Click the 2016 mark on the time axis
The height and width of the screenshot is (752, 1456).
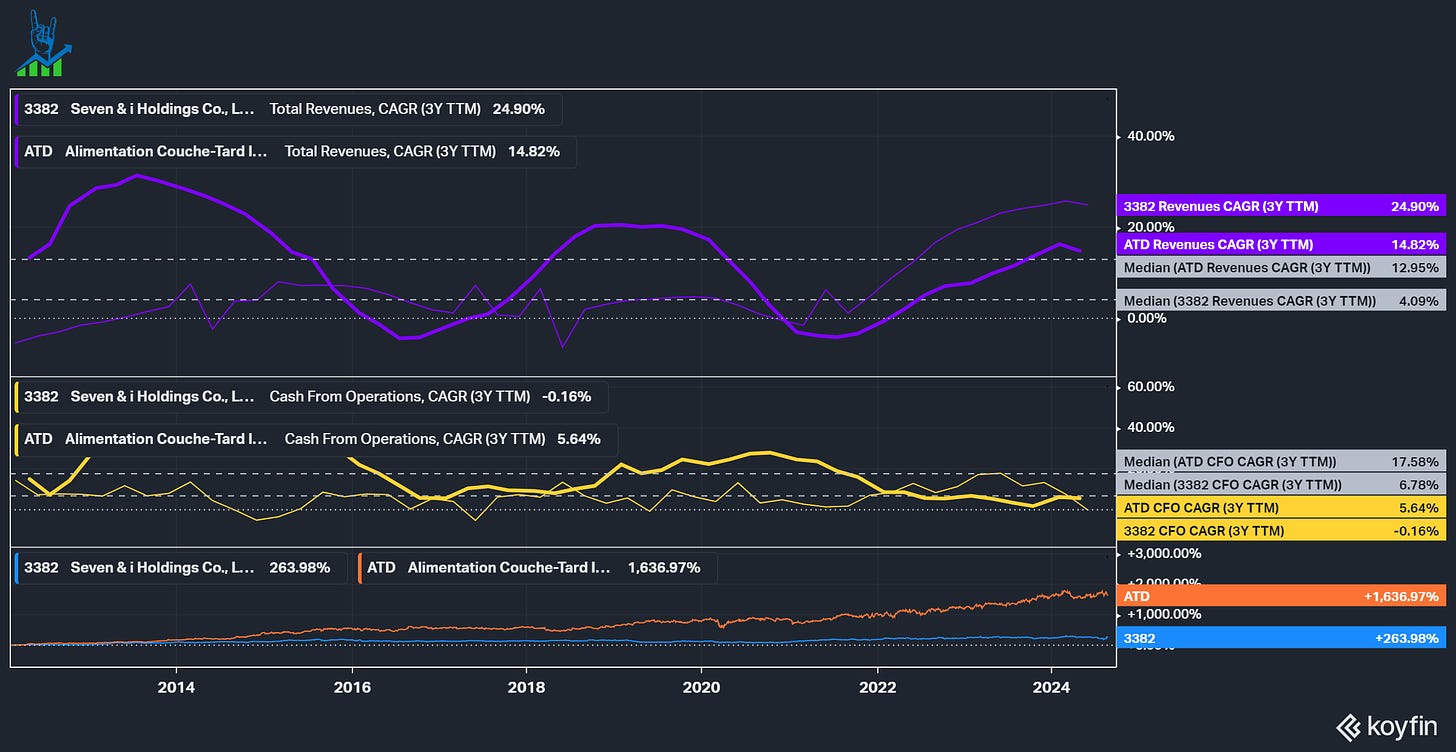point(352,687)
